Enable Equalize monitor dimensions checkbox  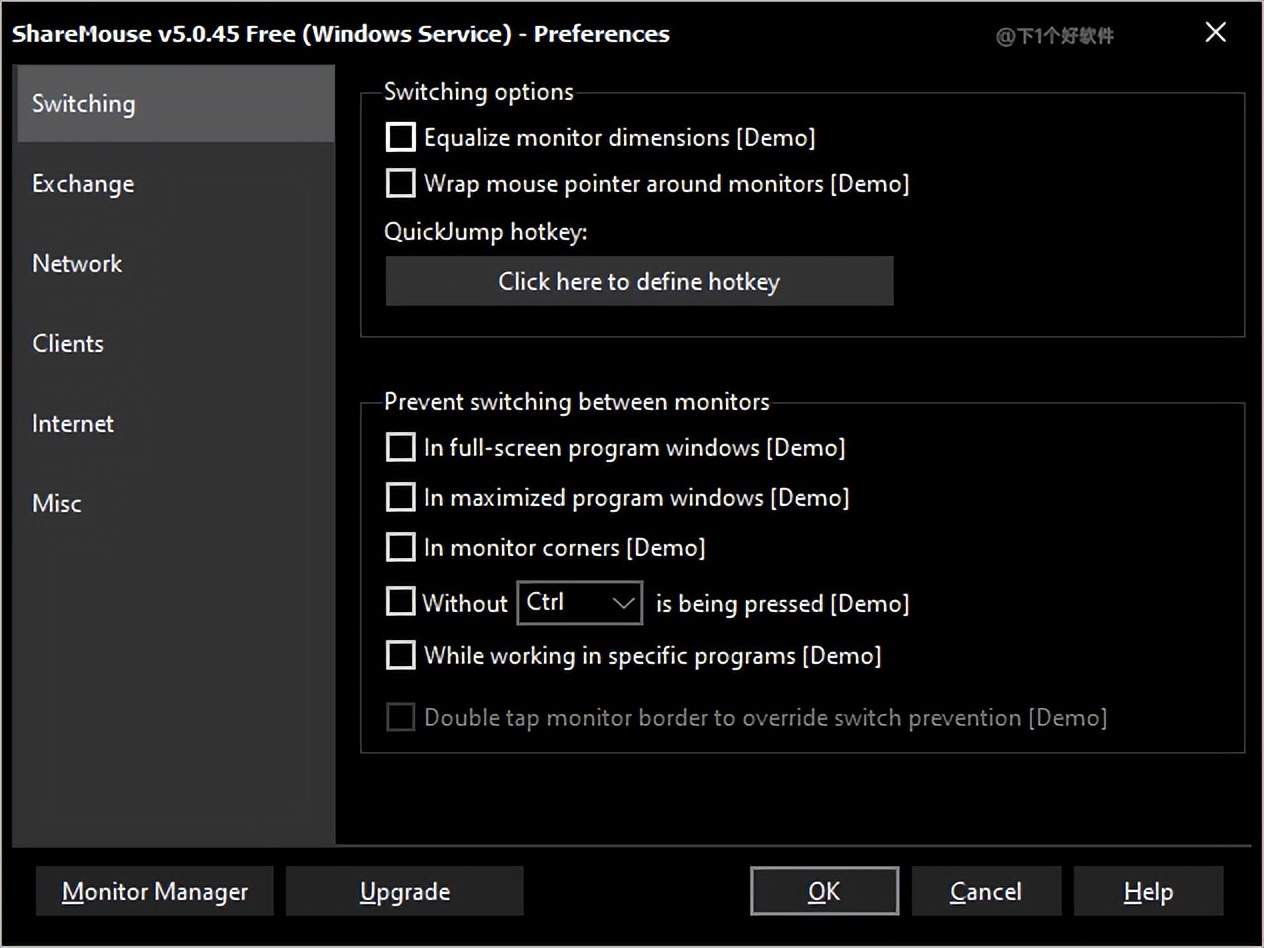[x=401, y=137]
